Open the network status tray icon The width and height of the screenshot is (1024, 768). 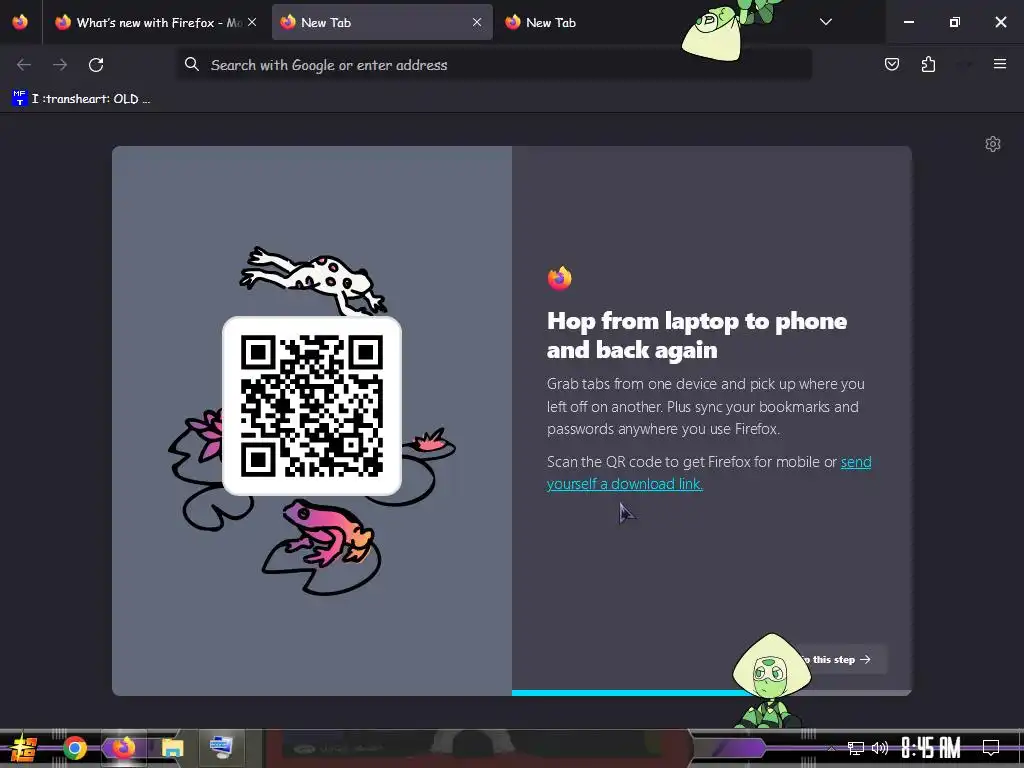point(856,748)
